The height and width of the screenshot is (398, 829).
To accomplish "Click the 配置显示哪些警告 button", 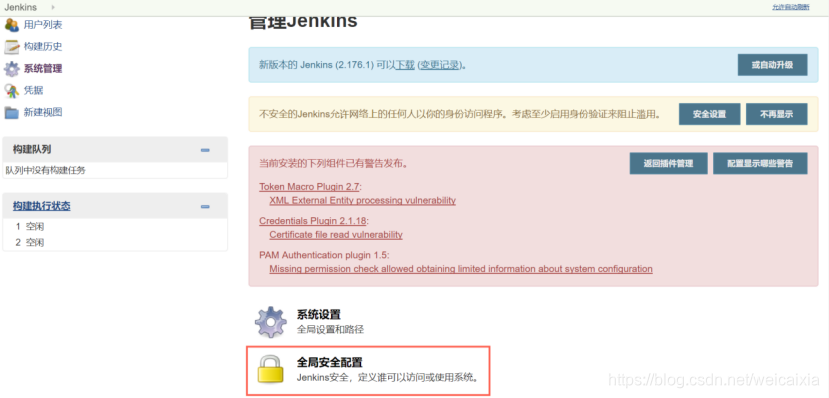I will pyautogui.click(x=760, y=163).
